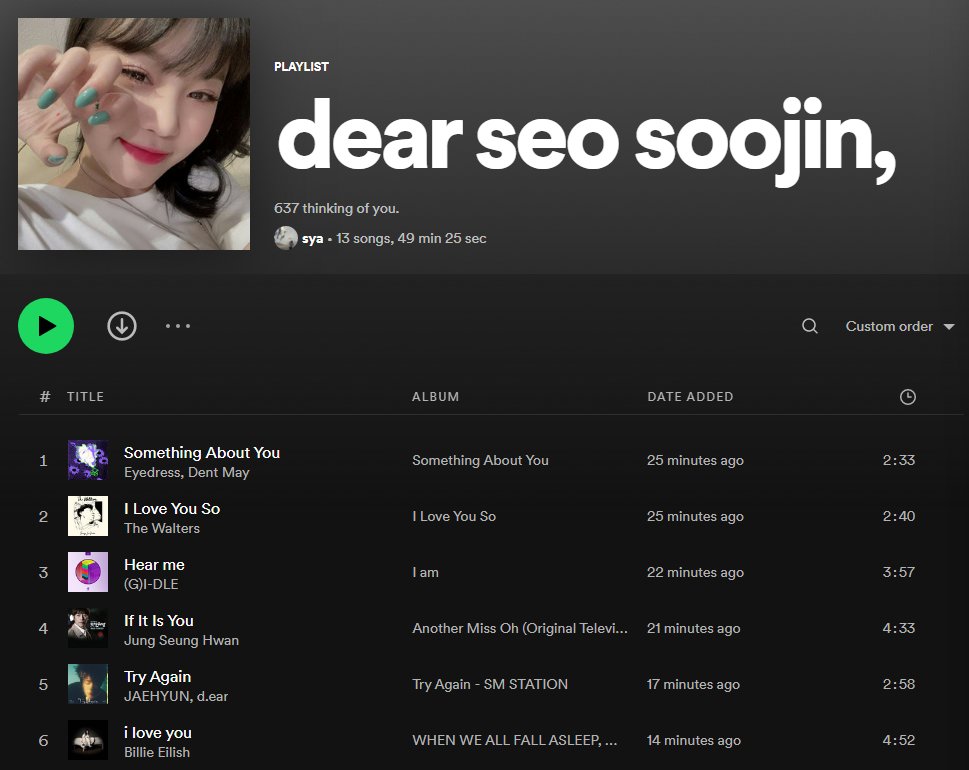Open the Try Again - SM STATION album
Image resolution: width=969 pixels, height=770 pixels.
tap(490, 684)
